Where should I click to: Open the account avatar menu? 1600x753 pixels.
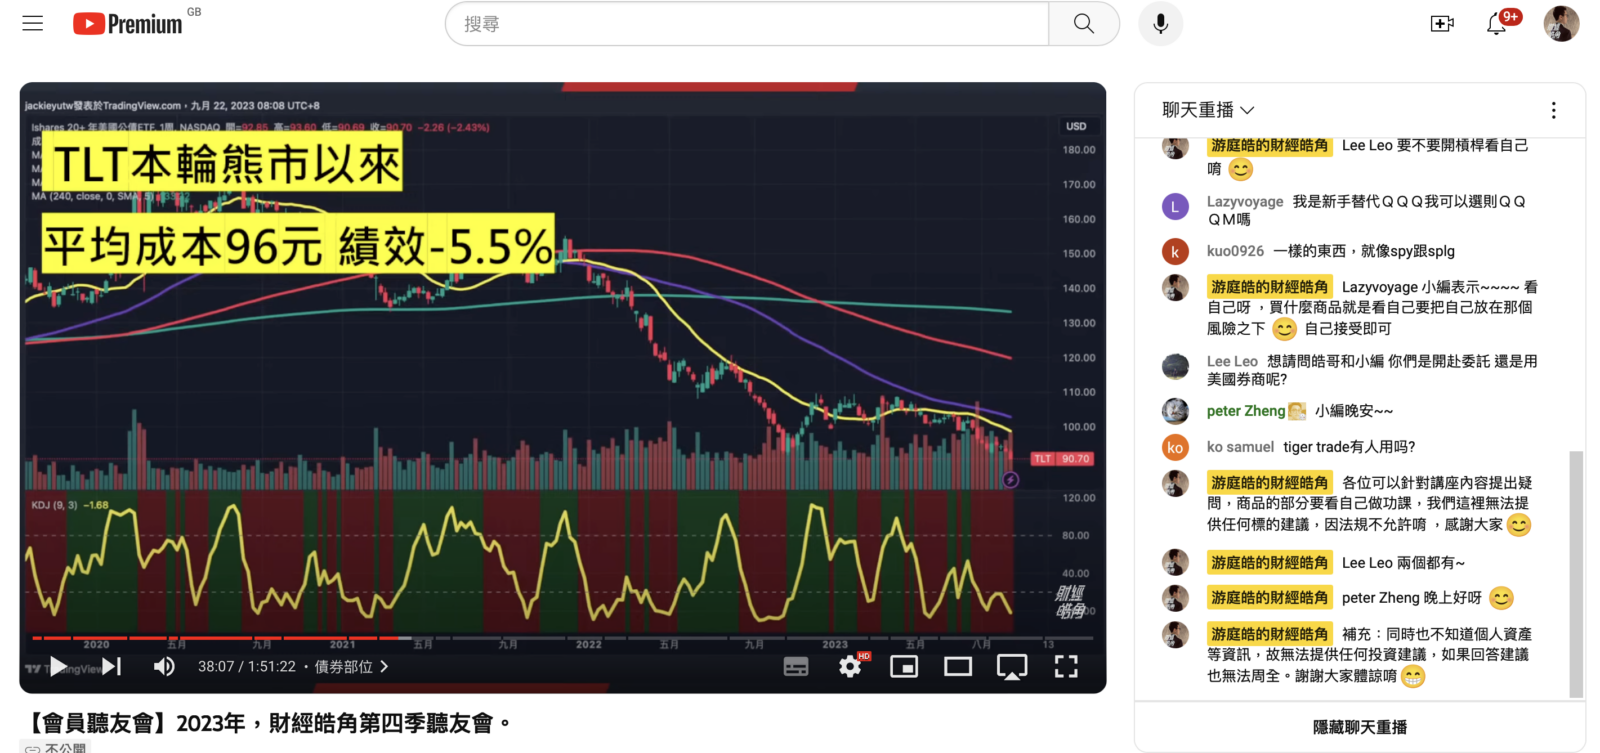(1560, 24)
